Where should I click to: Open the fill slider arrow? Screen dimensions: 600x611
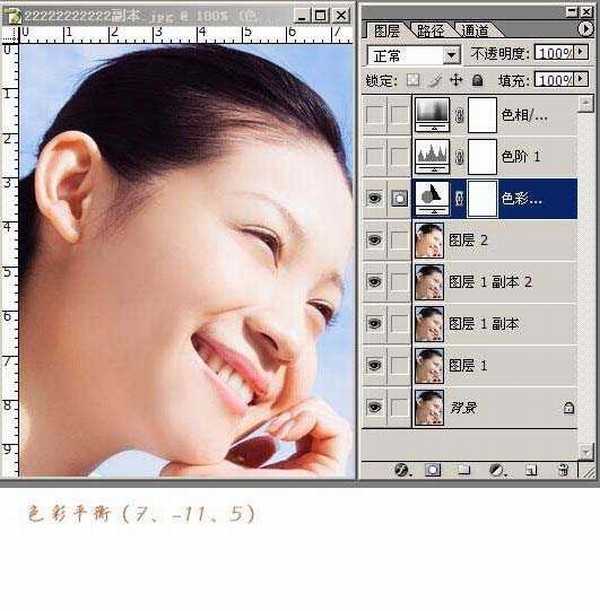tap(581, 79)
